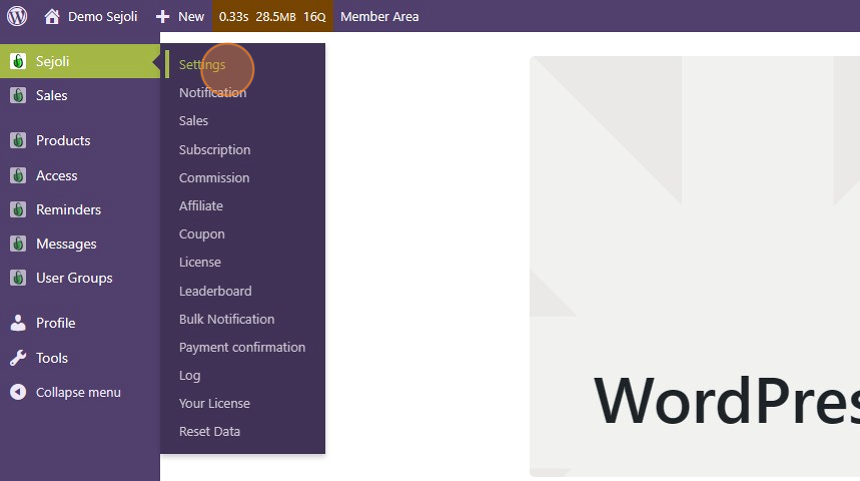Click the query monitor stats in admin bar
This screenshot has width=860, height=481.
click(x=273, y=16)
